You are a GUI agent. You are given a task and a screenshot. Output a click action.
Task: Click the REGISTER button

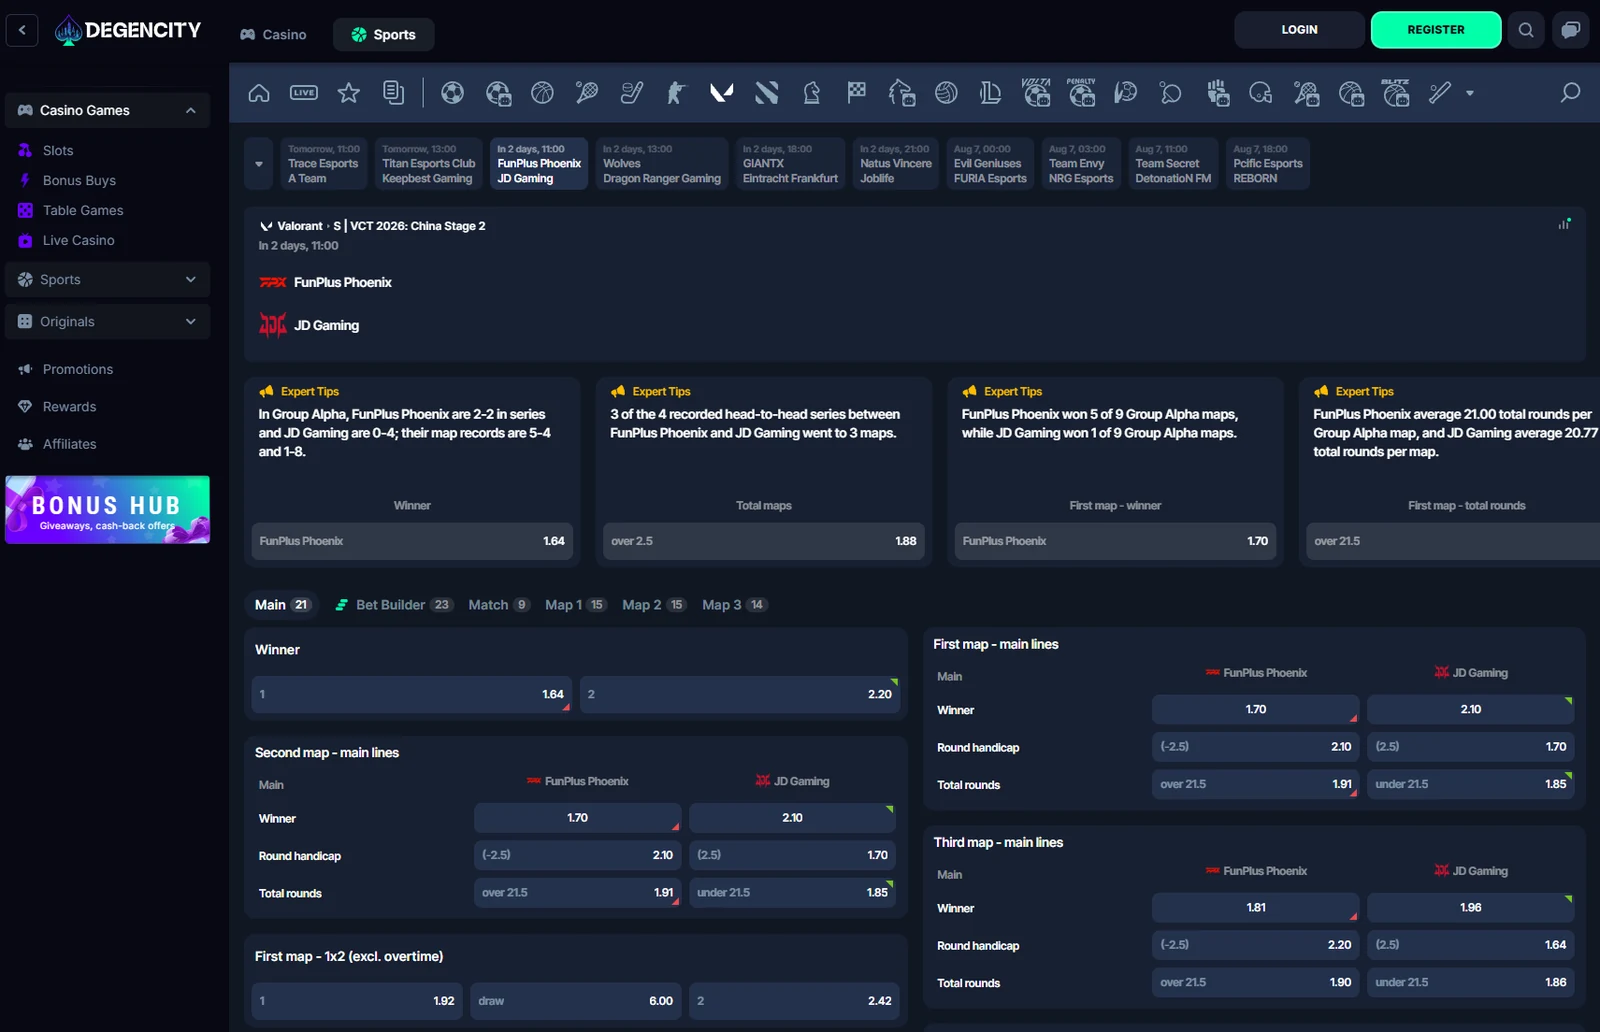(1436, 30)
